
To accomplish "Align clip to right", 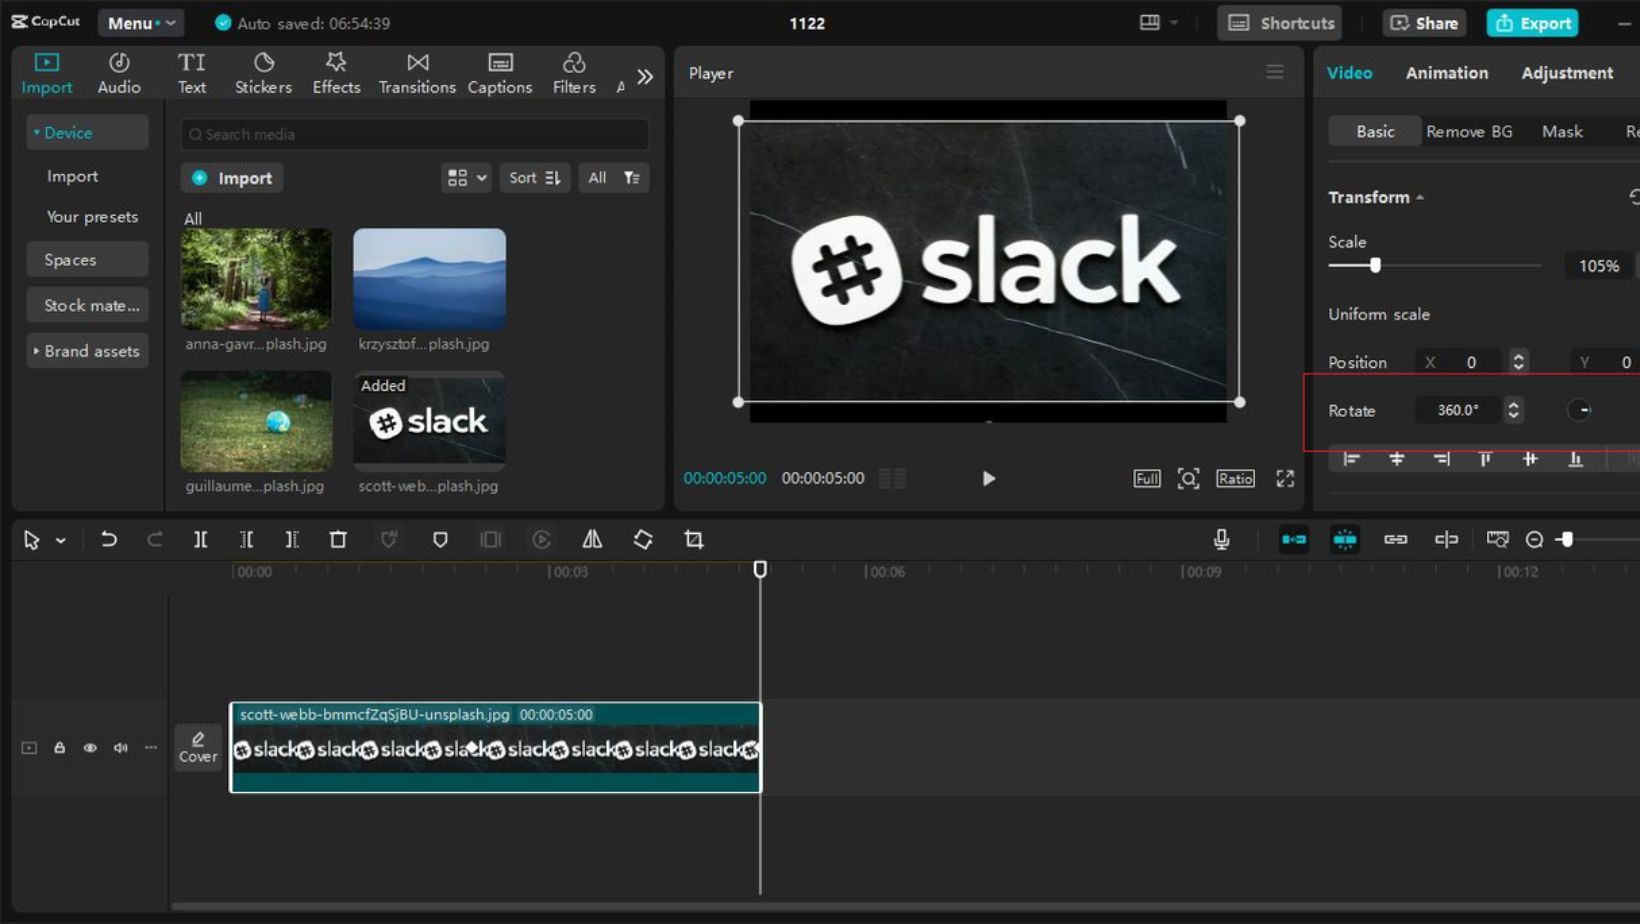I will pos(1441,459).
